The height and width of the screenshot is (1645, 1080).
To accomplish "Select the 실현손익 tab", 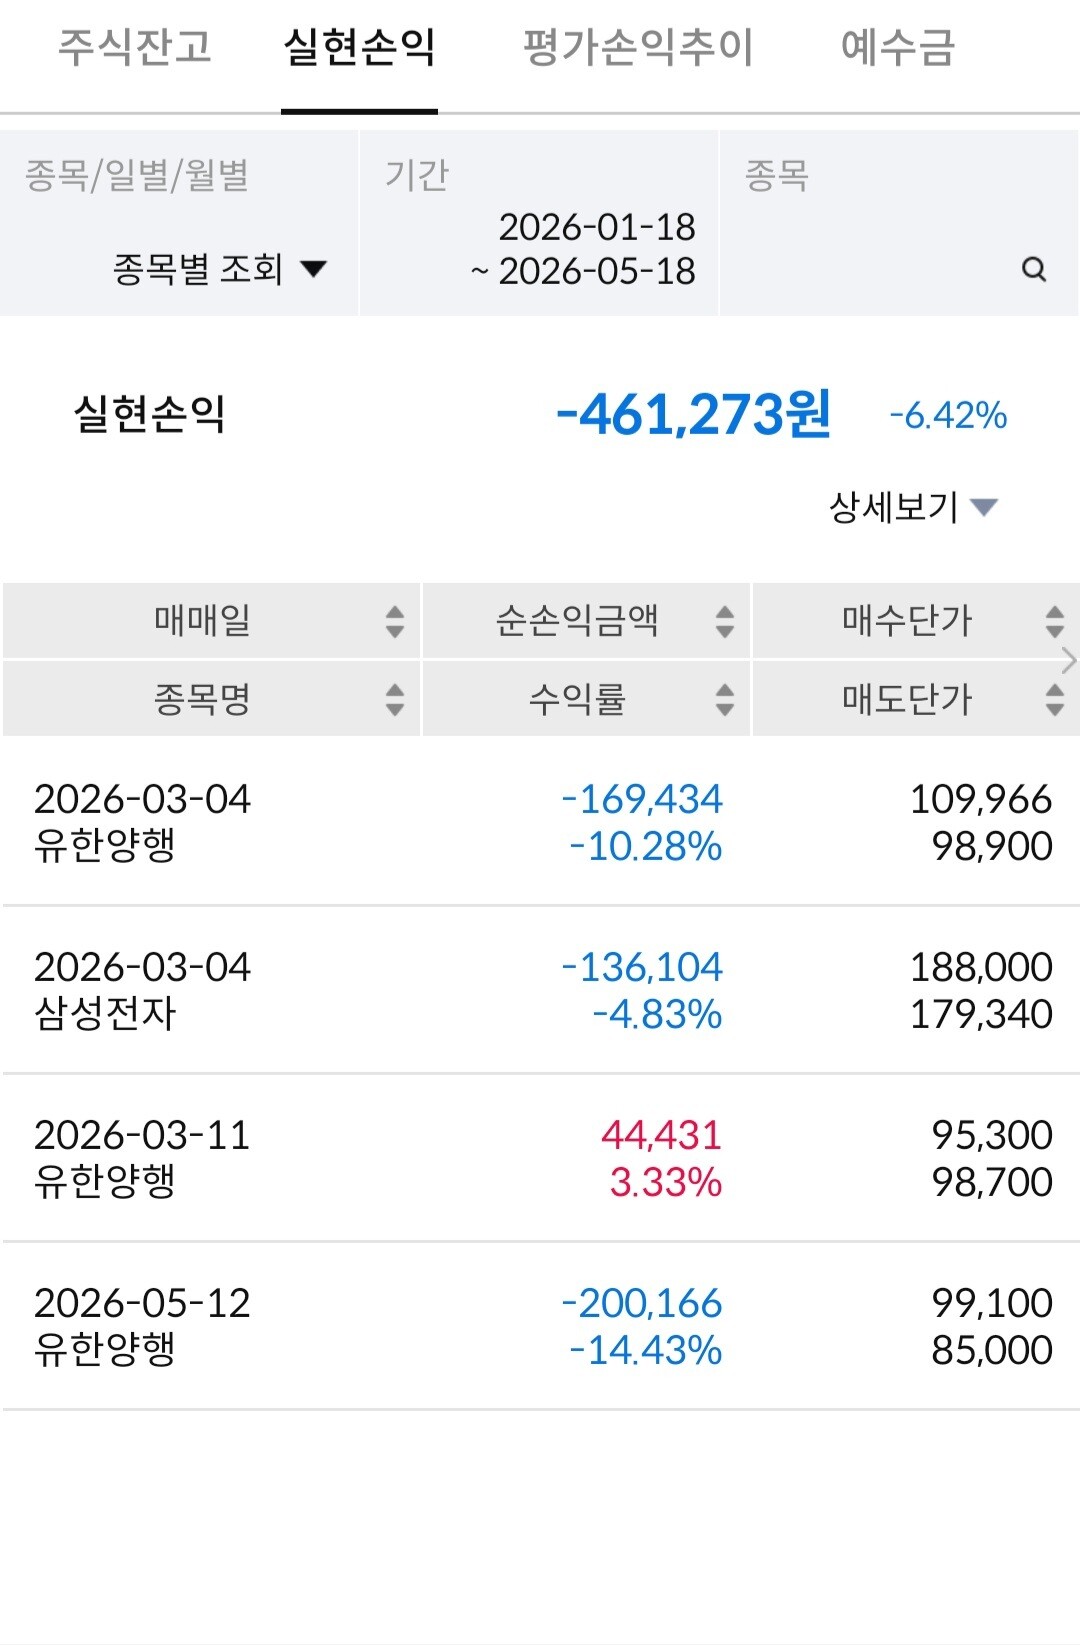I will tap(359, 47).
